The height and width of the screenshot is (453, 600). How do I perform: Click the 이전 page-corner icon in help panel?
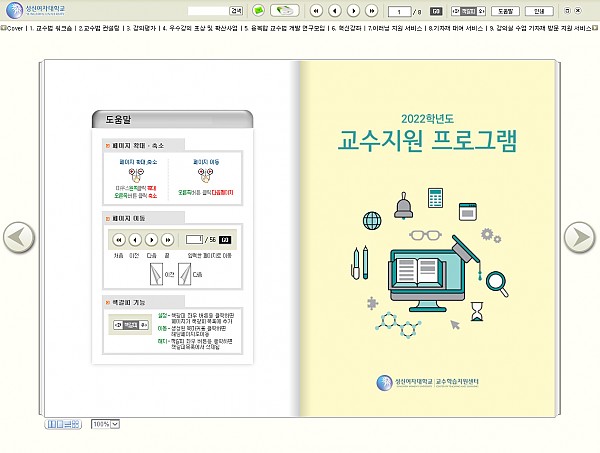(156, 274)
